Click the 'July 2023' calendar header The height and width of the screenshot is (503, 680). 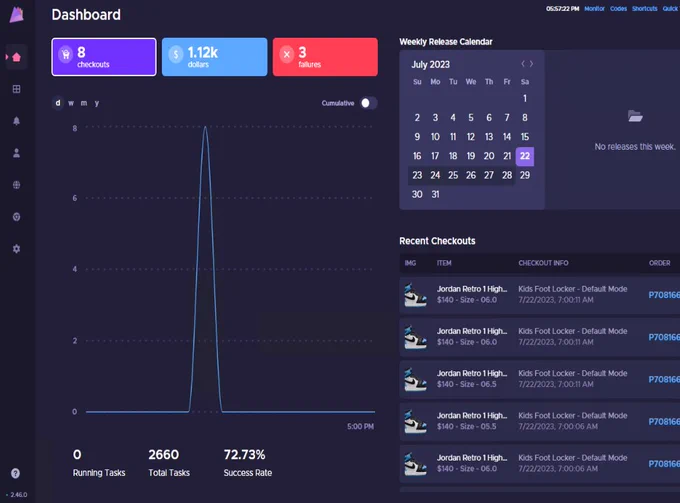(430, 65)
